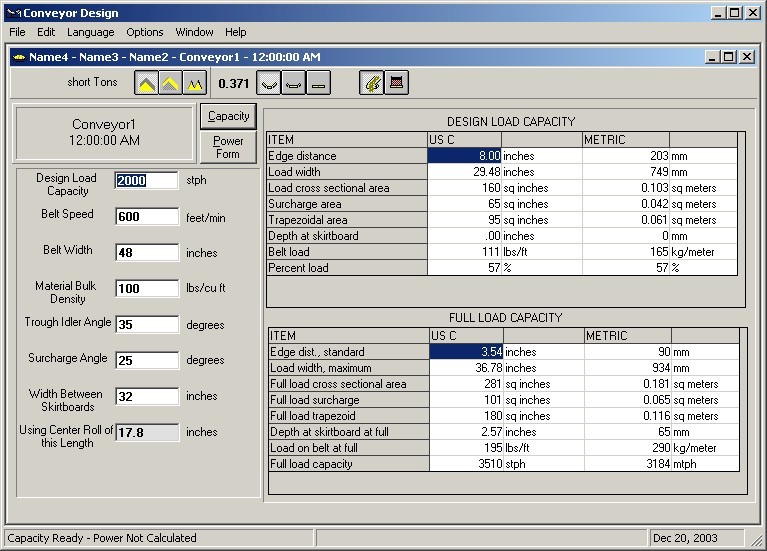Screen dimensions: 767x551
Task: Click the Belt load 111 value
Action: pos(464,252)
